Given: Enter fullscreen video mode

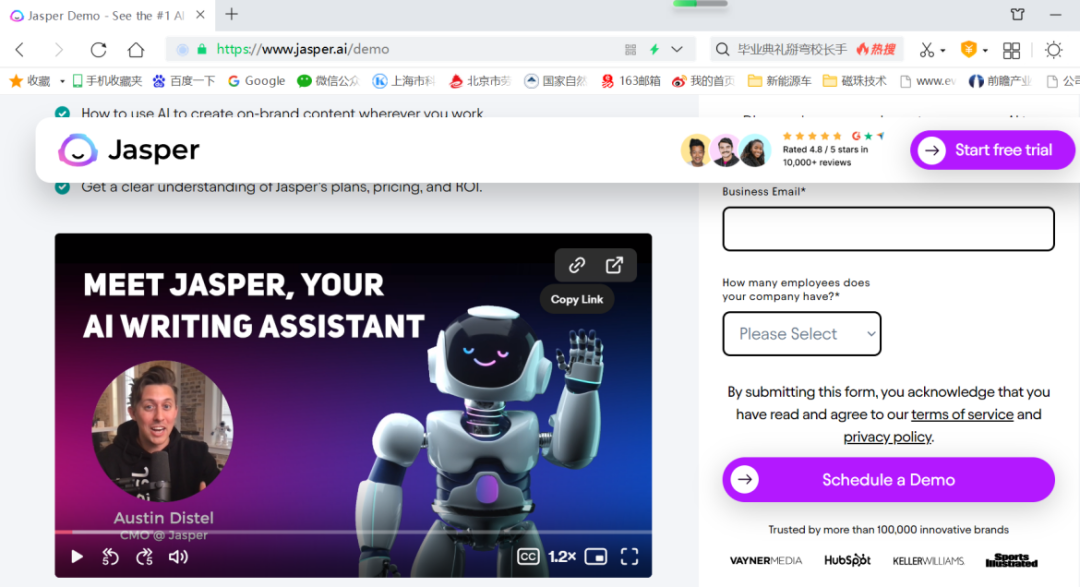Looking at the screenshot, I should (630, 557).
